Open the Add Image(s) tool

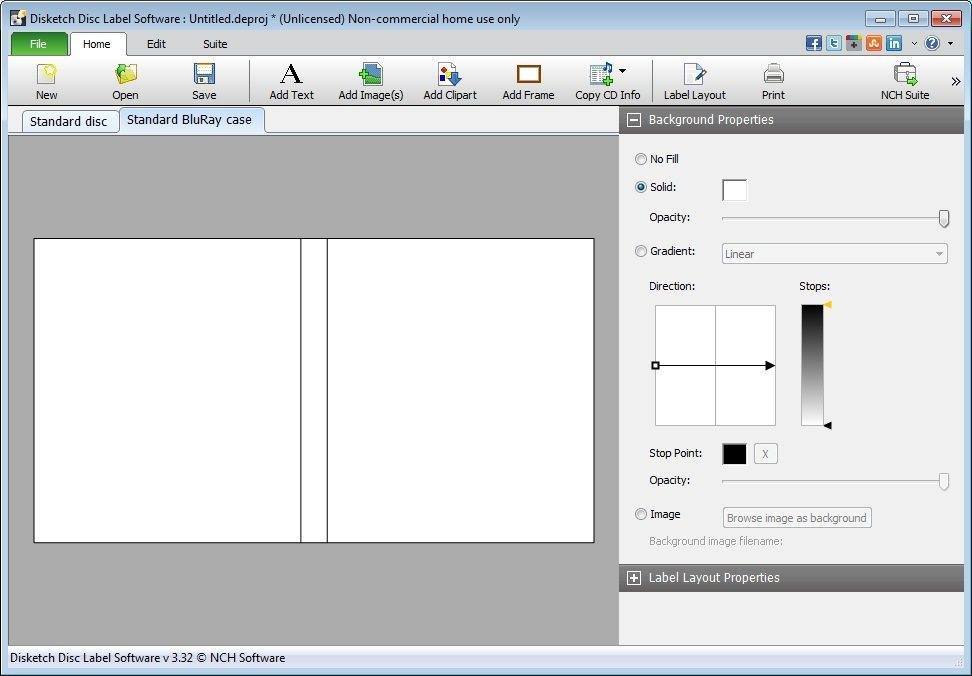click(370, 80)
